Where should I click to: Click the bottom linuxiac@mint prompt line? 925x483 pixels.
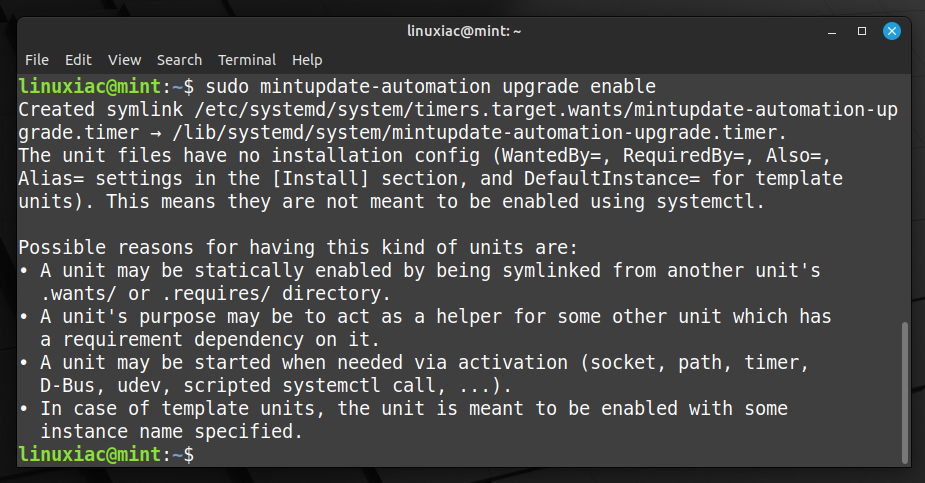click(106, 455)
